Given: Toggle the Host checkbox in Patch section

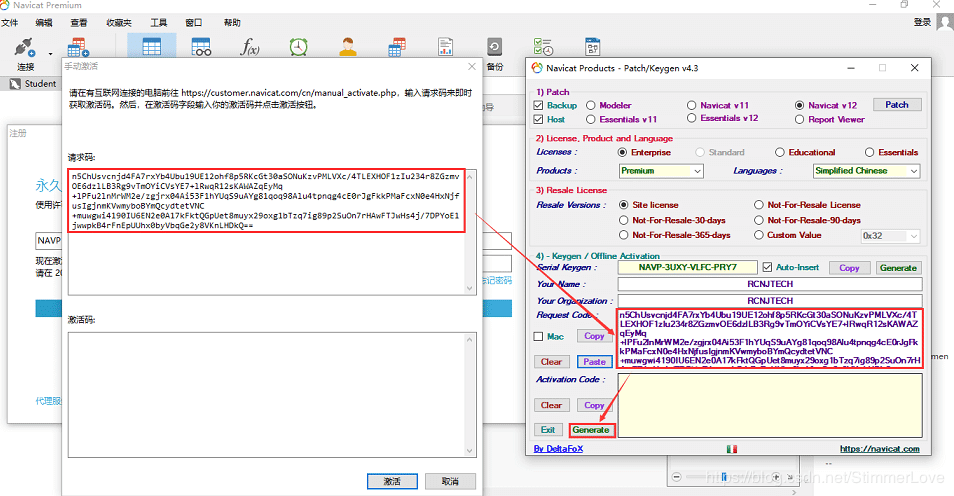Looking at the screenshot, I should pos(538,119).
